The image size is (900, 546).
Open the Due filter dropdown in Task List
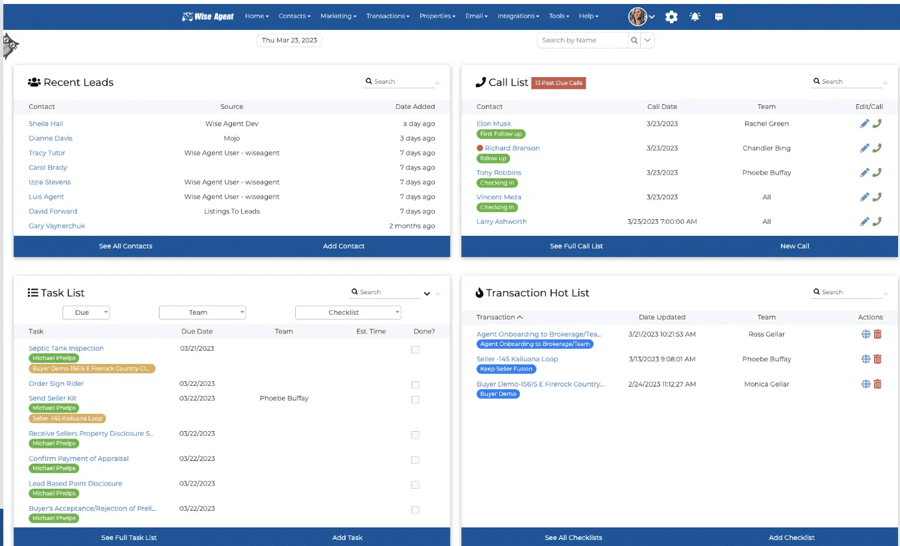[86, 312]
